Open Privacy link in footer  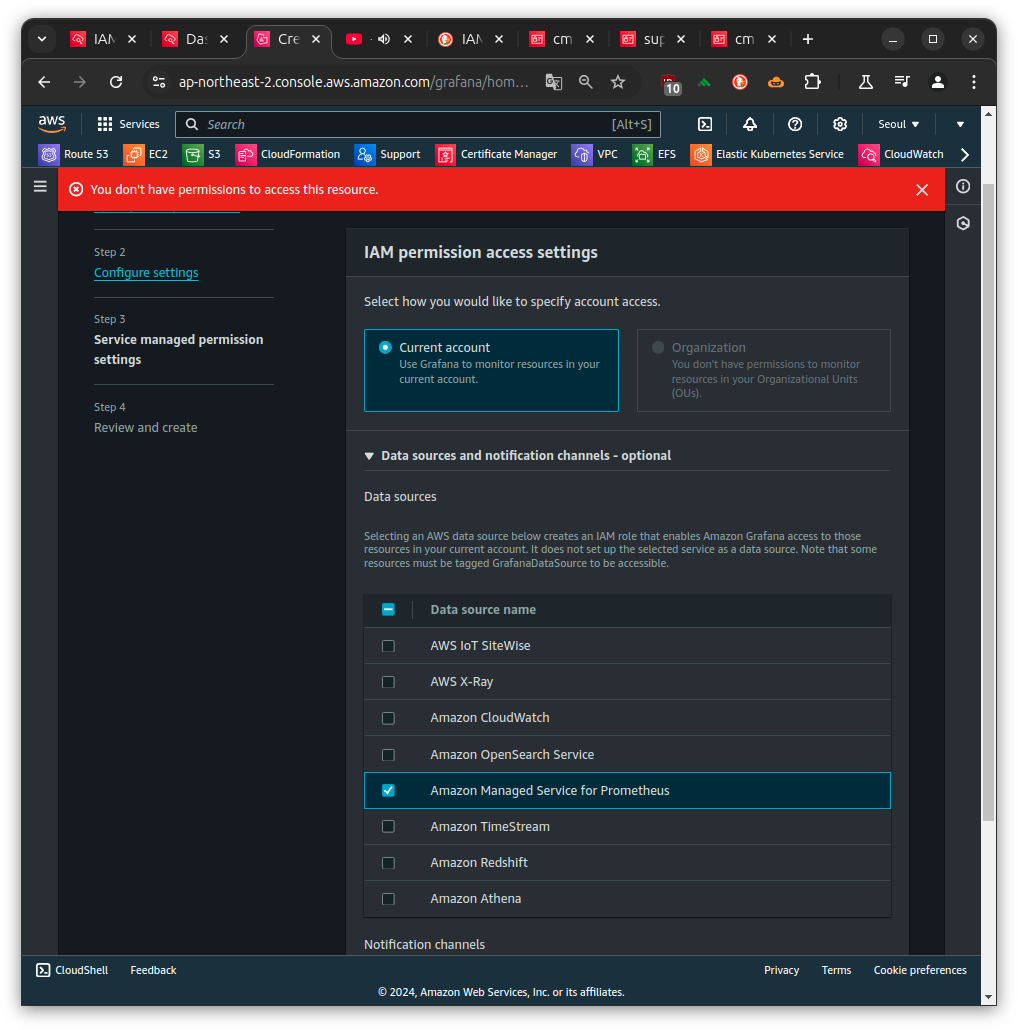(781, 970)
